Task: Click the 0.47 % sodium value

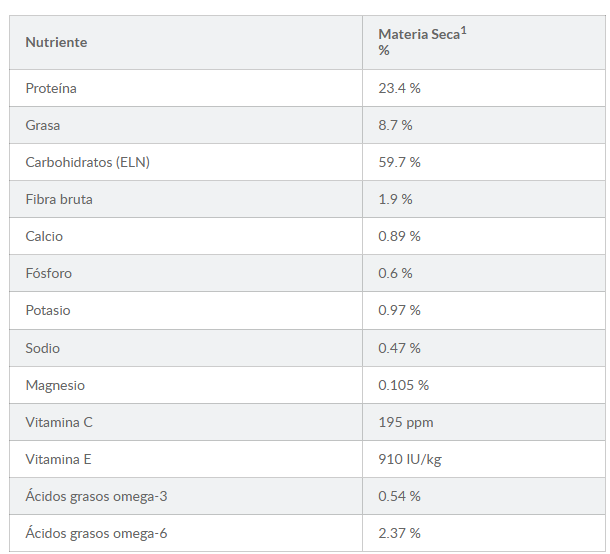Action: pyautogui.click(x=399, y=348)
